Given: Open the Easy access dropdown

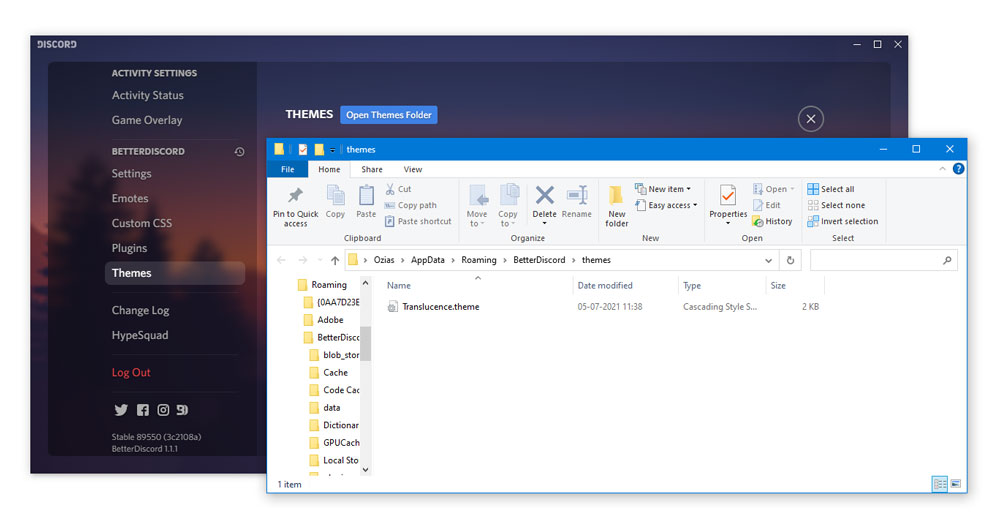Looking at the screenshot, I should click(x=666, y=205).
